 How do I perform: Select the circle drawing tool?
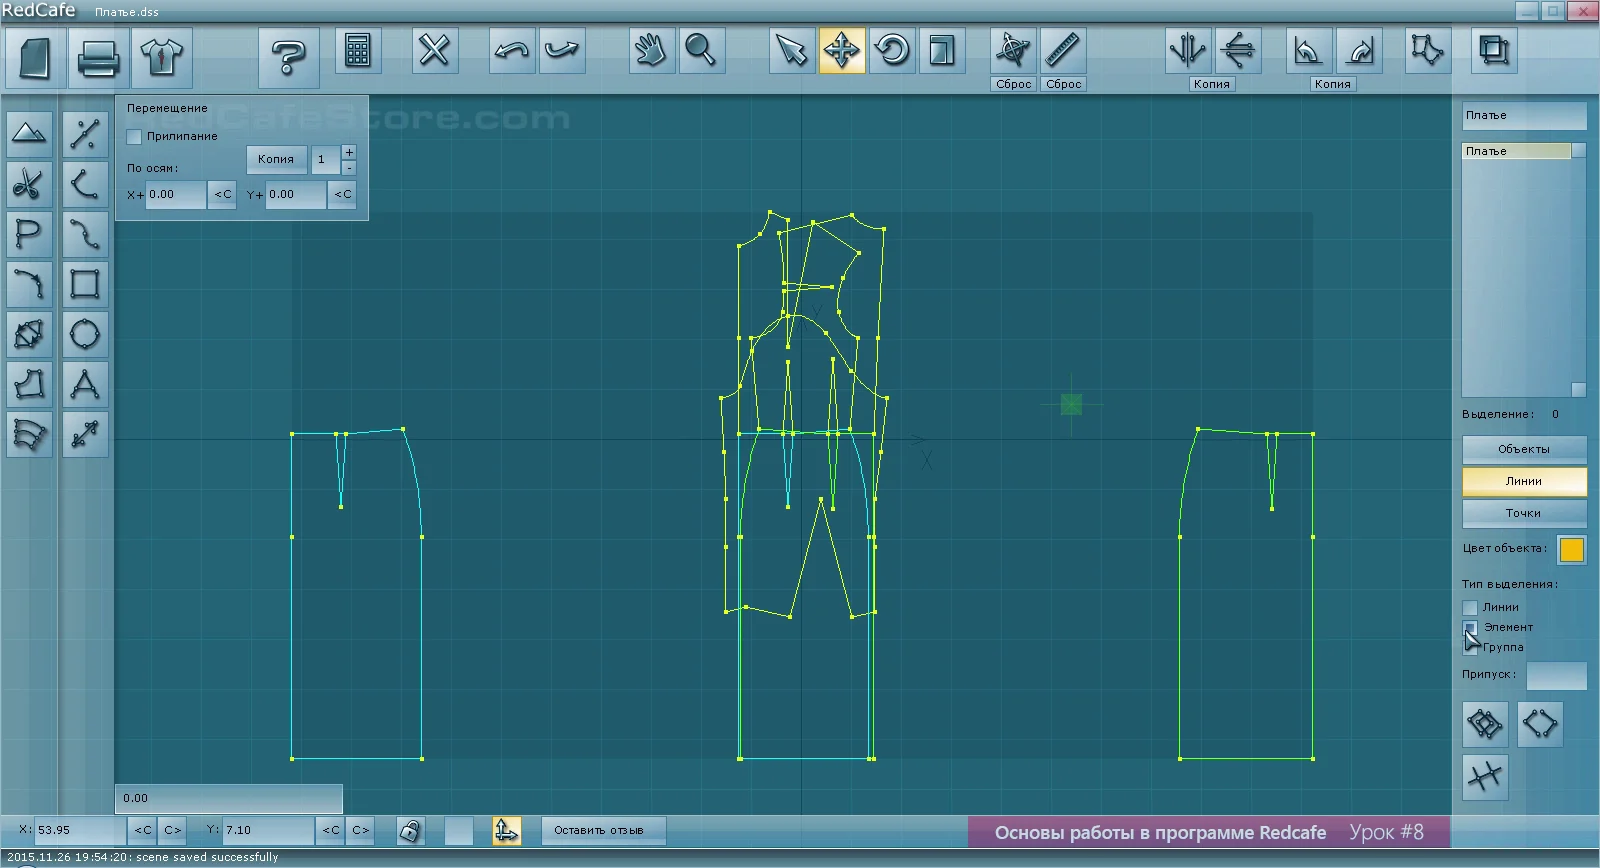click(85, 334)
